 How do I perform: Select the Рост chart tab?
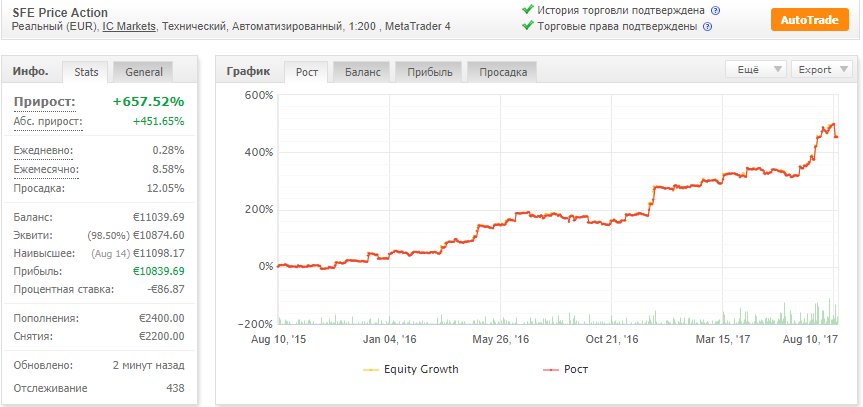click(x=307, y=72)
